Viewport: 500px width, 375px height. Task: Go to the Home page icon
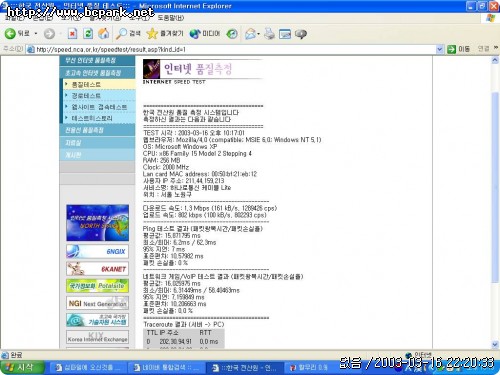[103, 34]
